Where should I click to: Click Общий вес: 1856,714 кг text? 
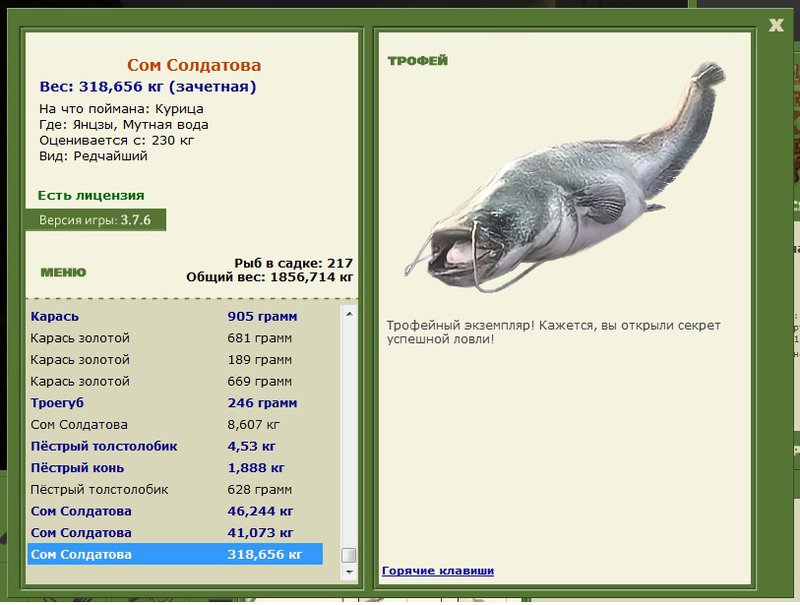(269, 277)
